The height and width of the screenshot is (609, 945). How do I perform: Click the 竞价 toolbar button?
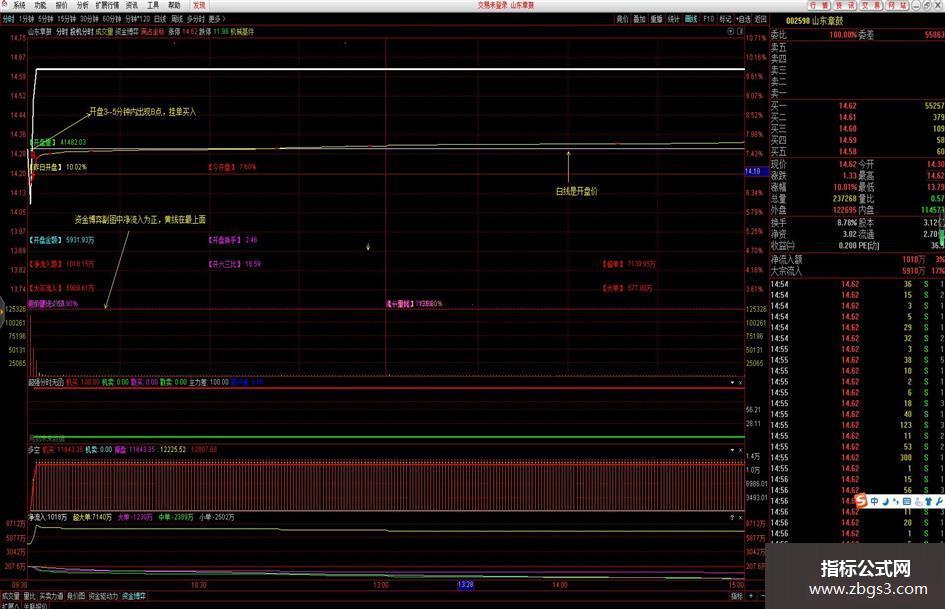pos(623,19)
